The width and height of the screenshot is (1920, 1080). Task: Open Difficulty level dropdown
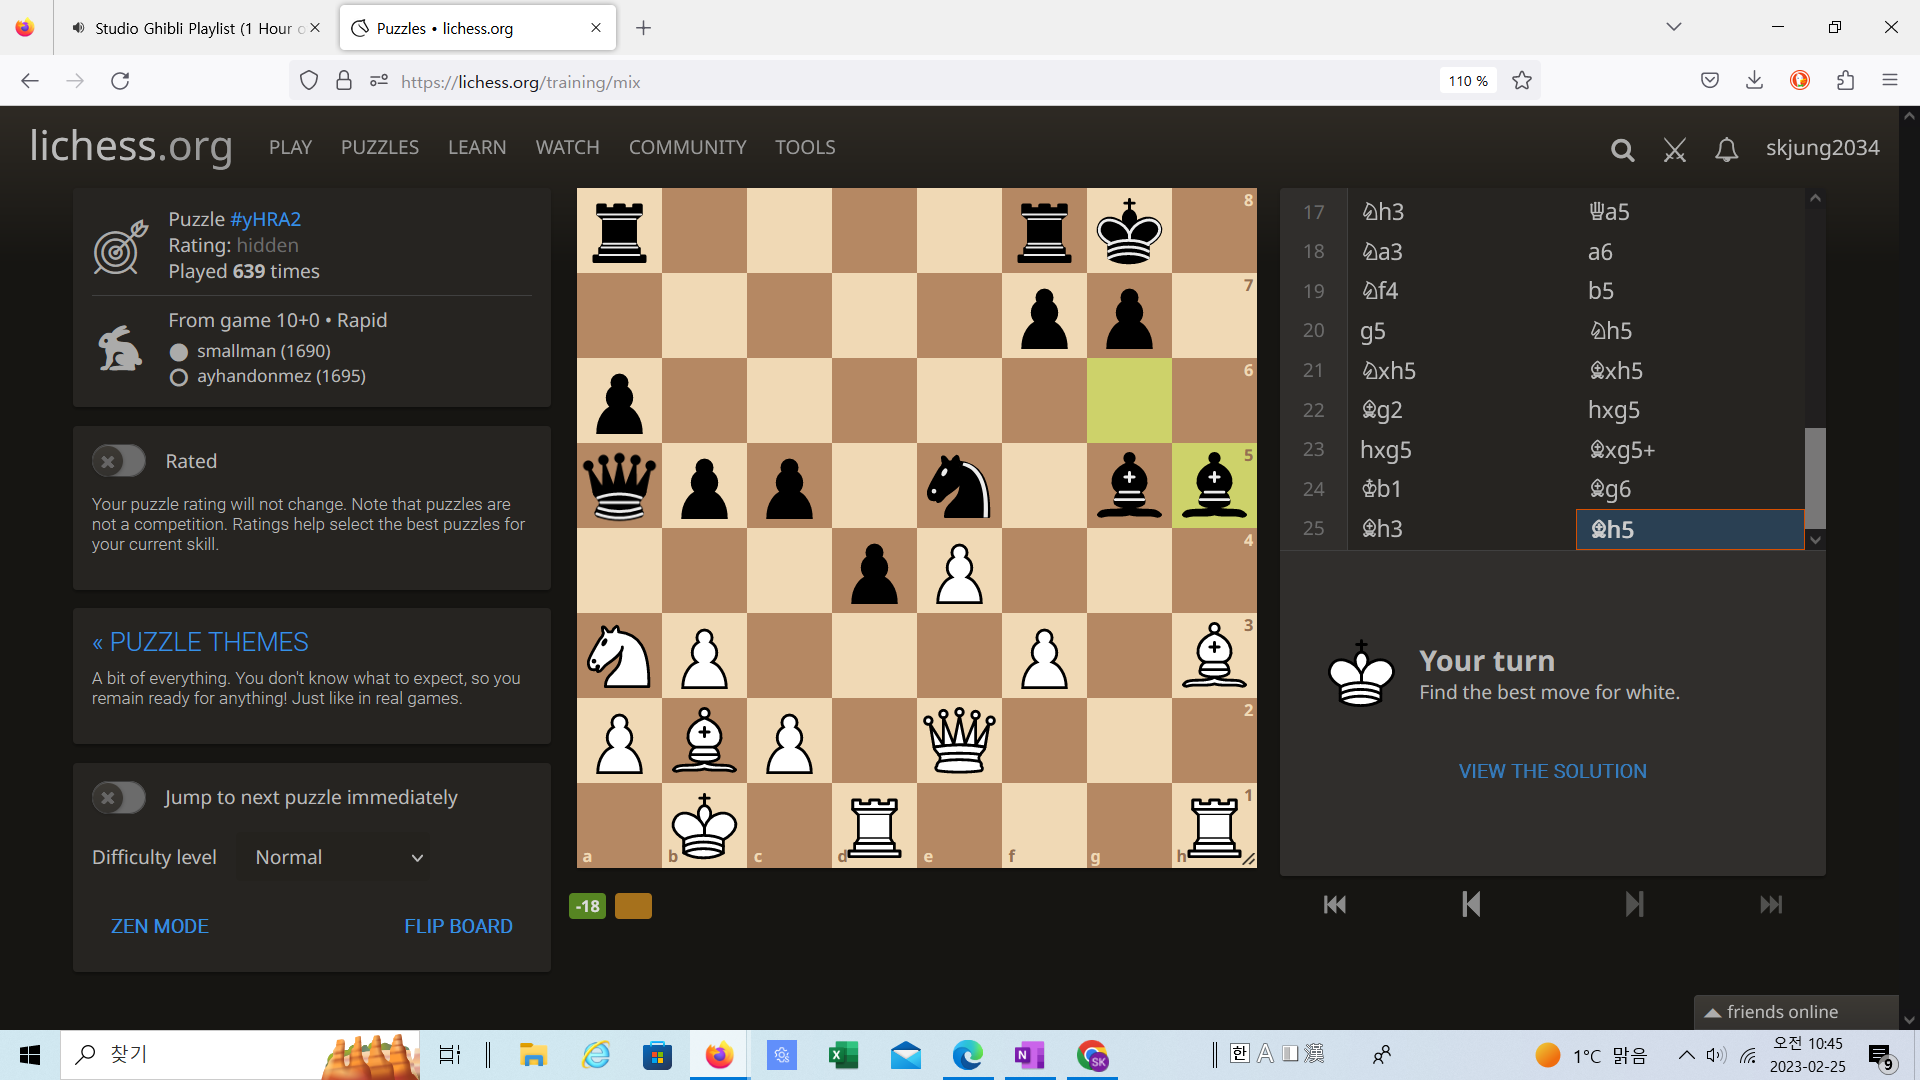333,857
